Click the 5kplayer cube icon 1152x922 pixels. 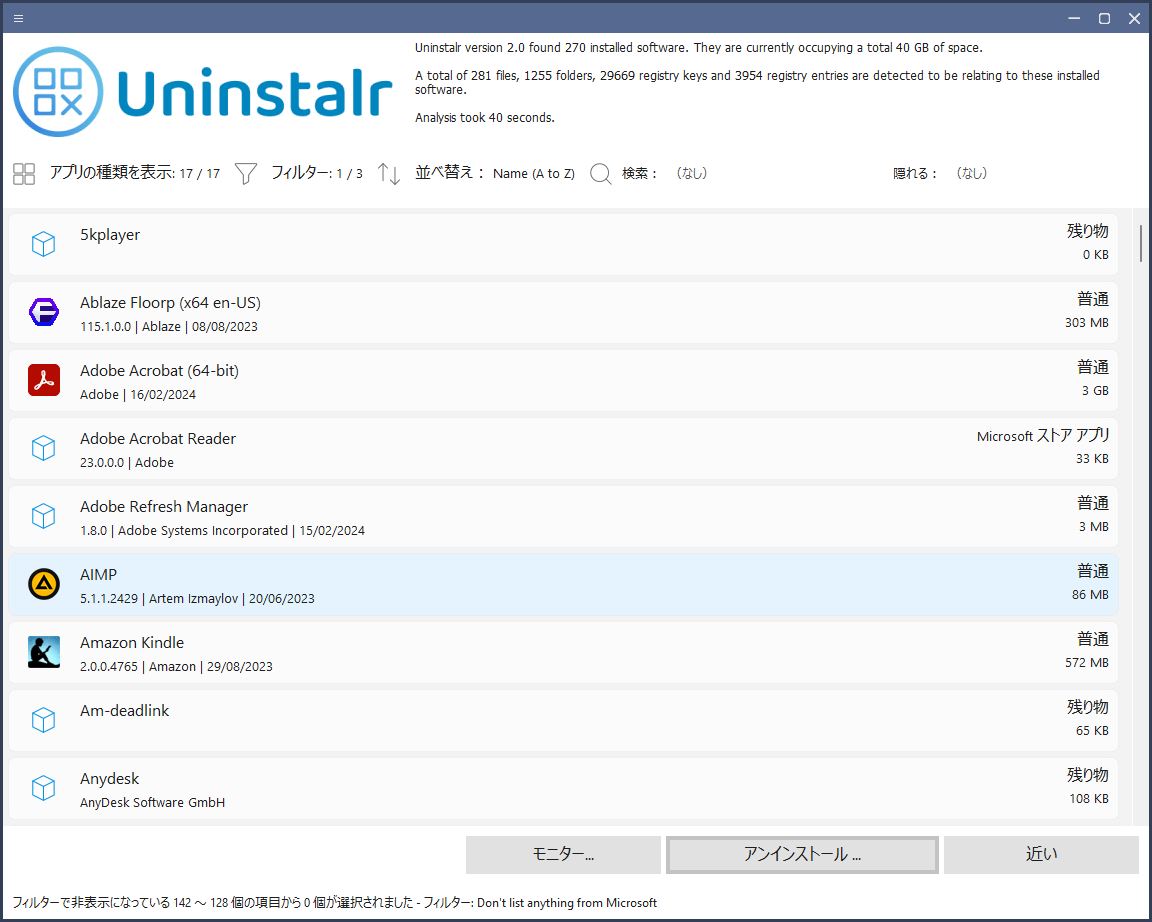point(43,244)
